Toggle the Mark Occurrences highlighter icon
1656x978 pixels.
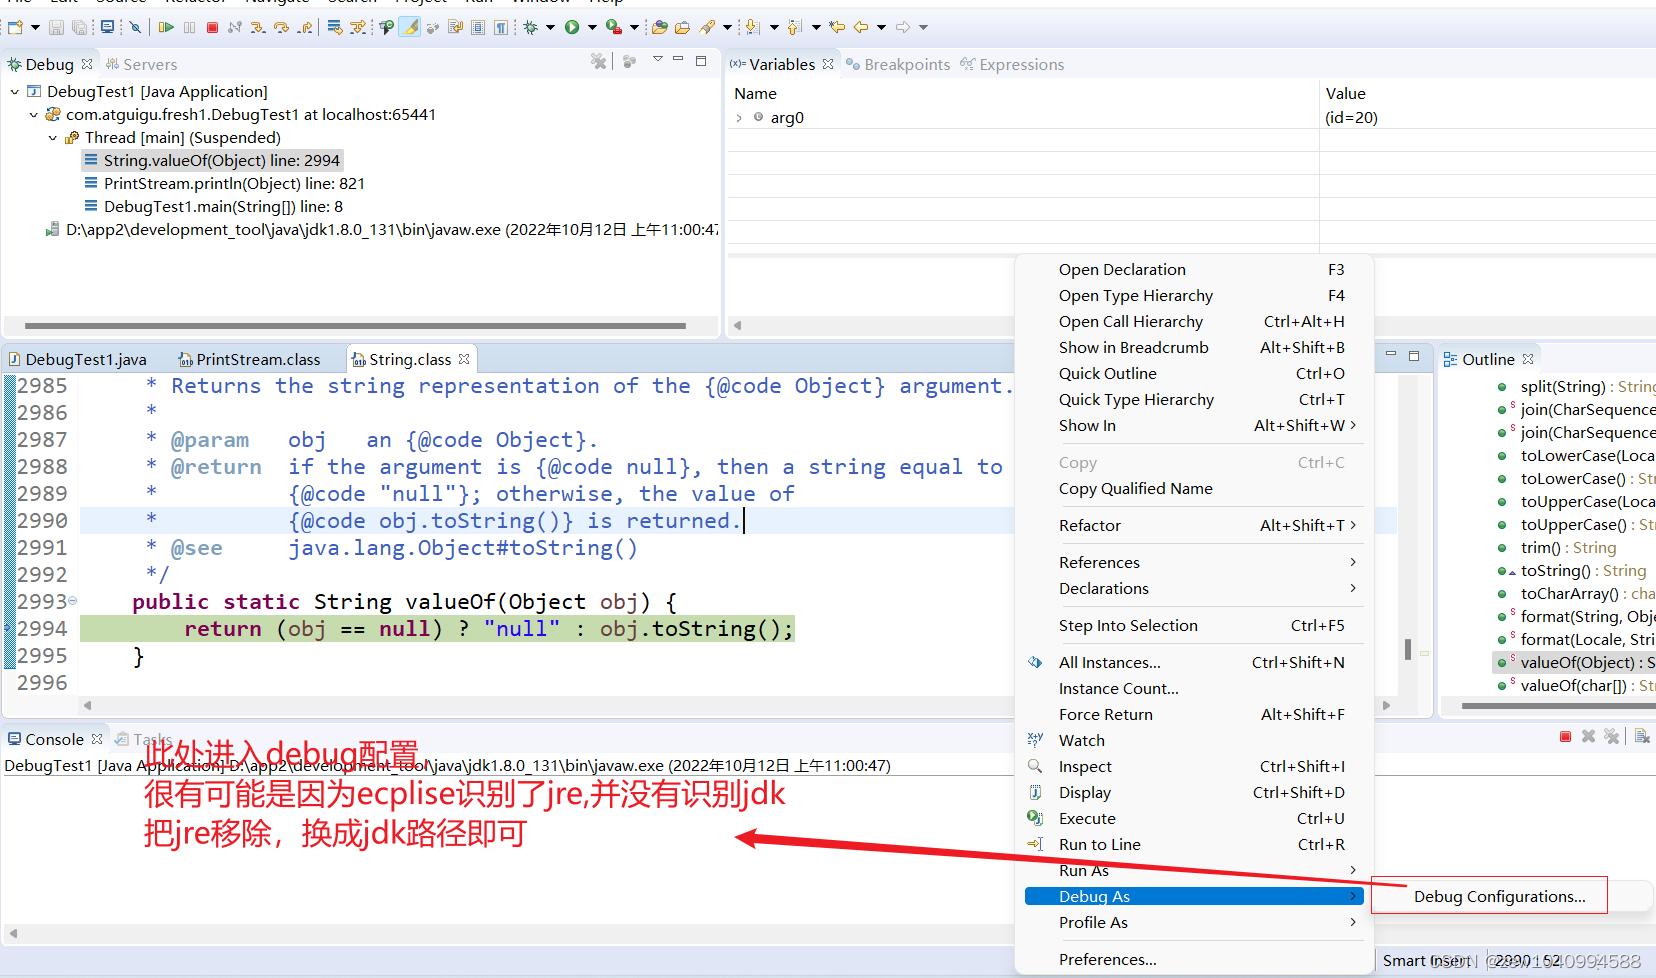point(410,27)
